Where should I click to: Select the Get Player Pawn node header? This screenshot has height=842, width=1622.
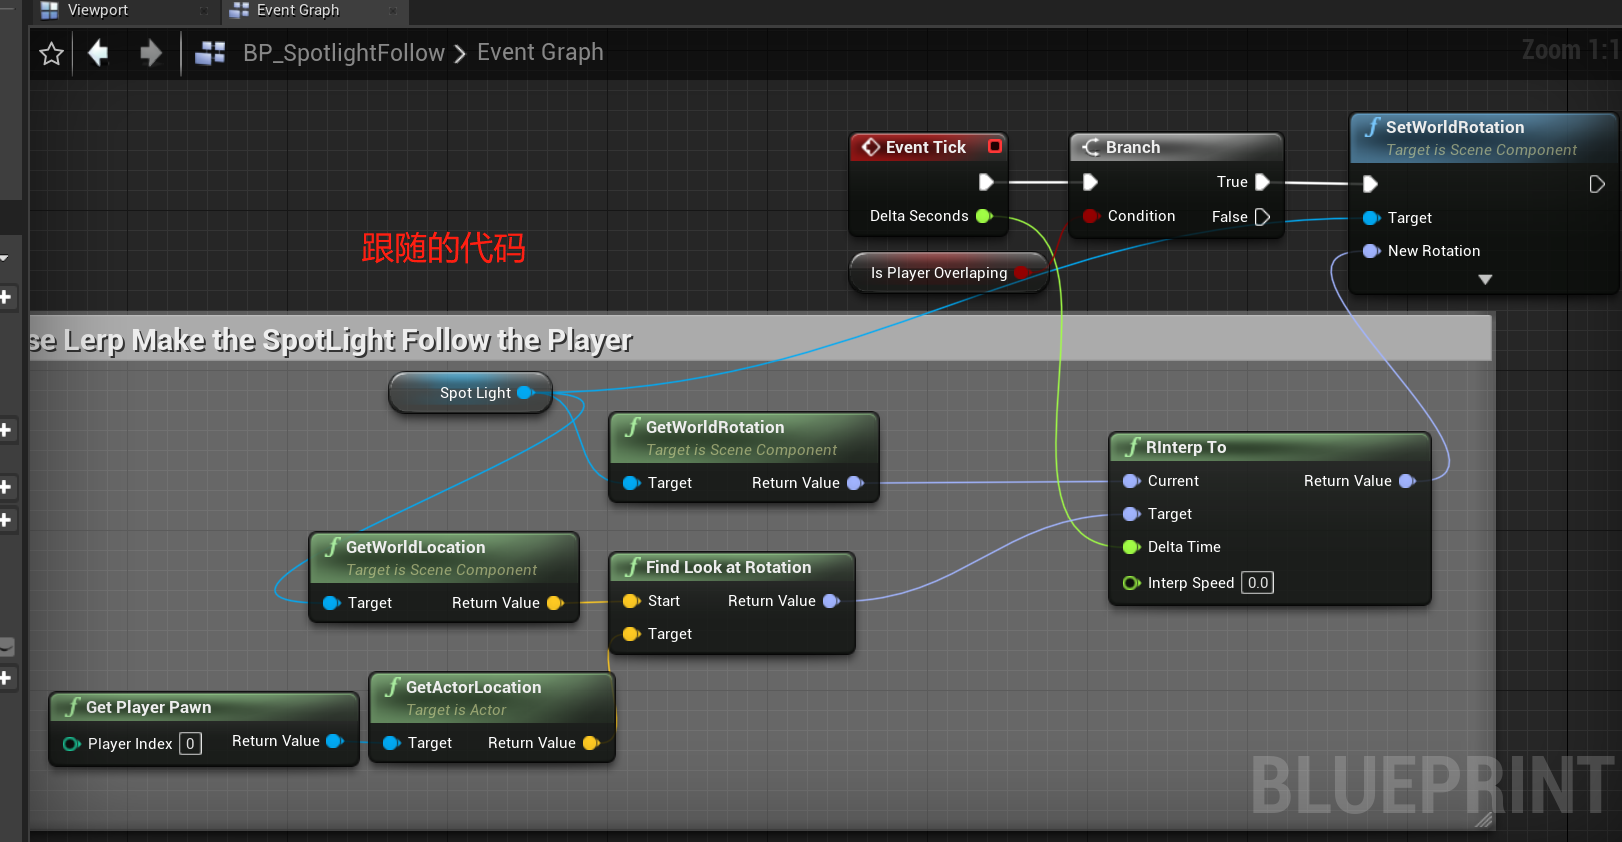(x=204, y=707)
